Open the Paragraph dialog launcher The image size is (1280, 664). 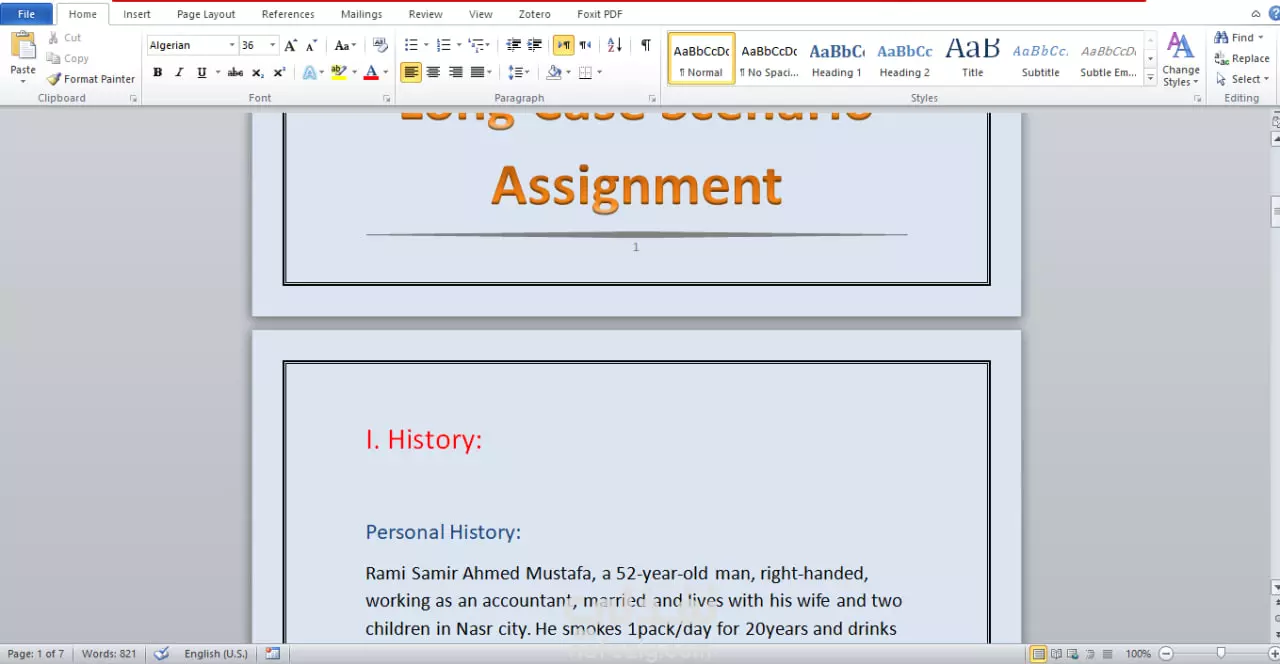[x=652, y=99]
